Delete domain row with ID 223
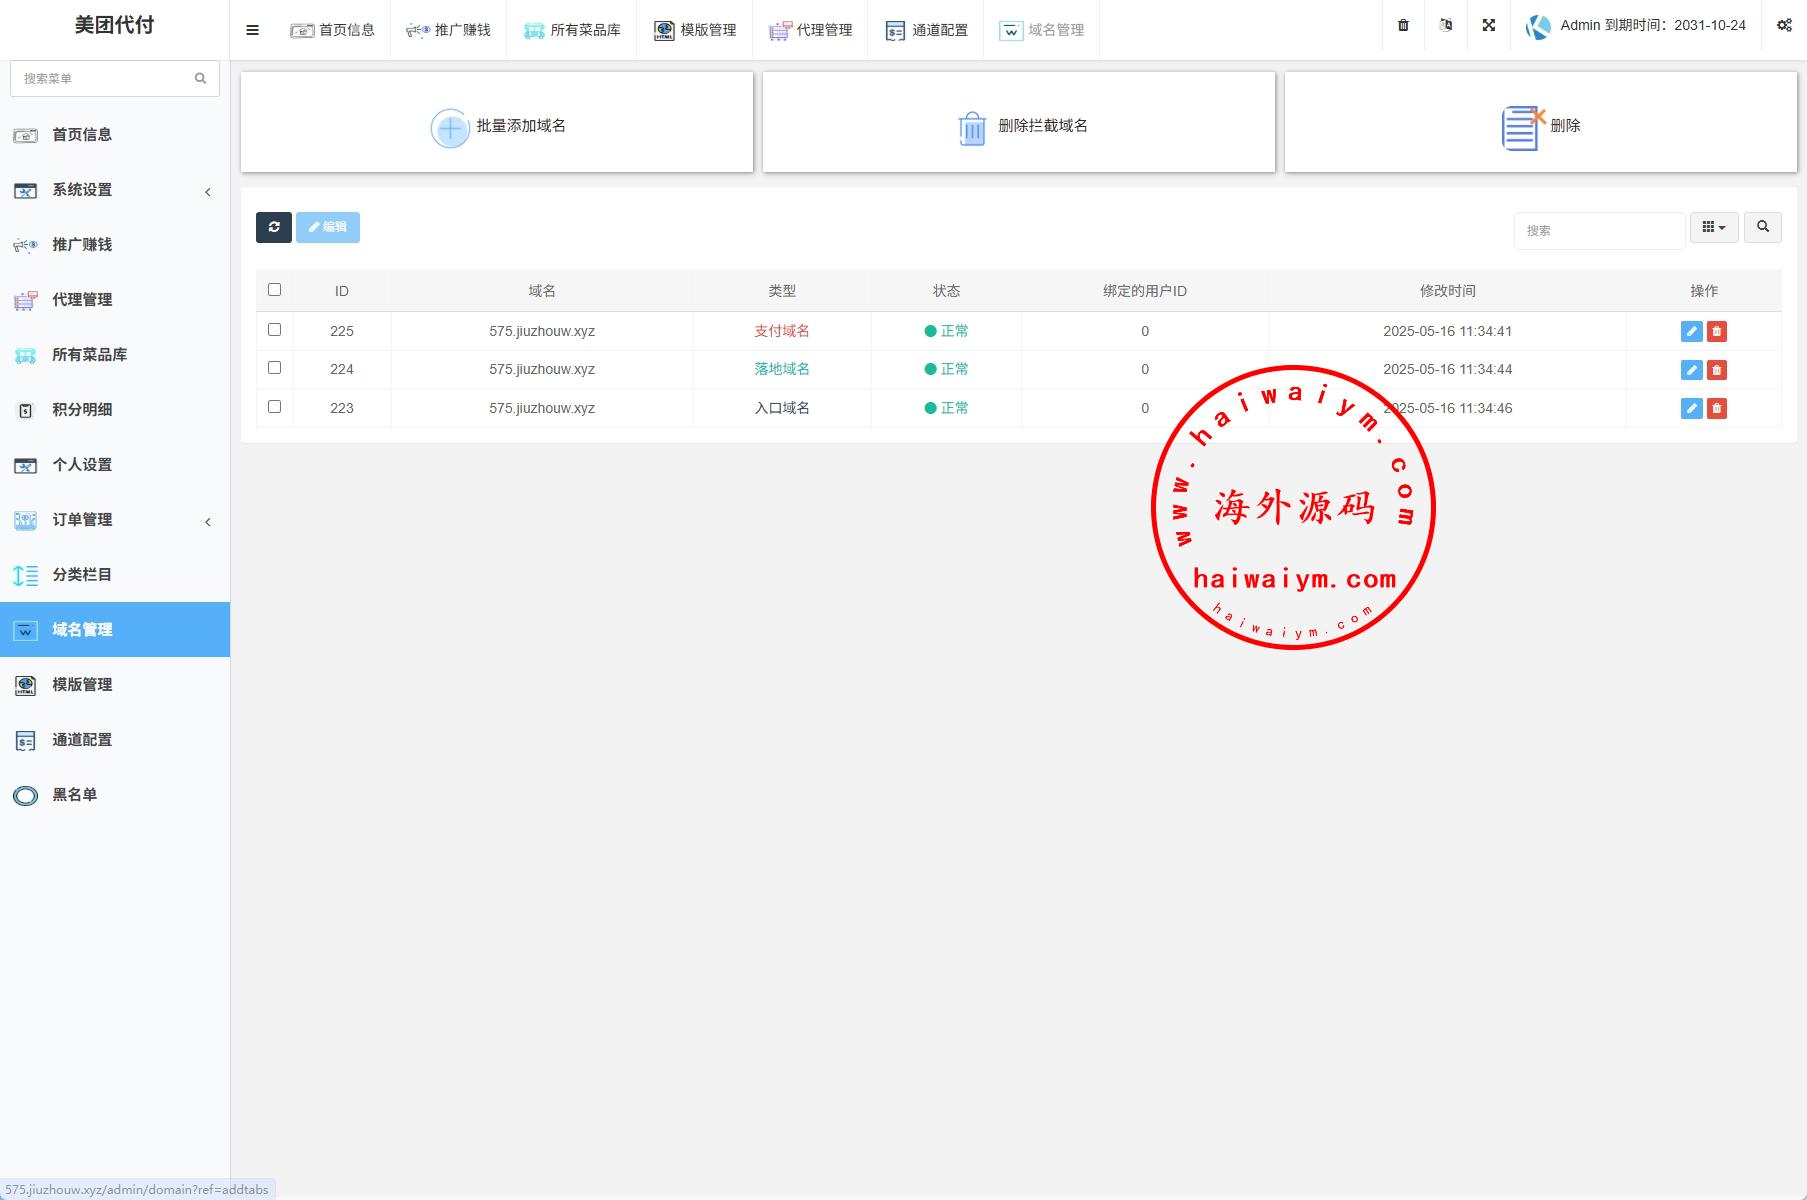The image size is (1807, 1200). (1717, 408)
